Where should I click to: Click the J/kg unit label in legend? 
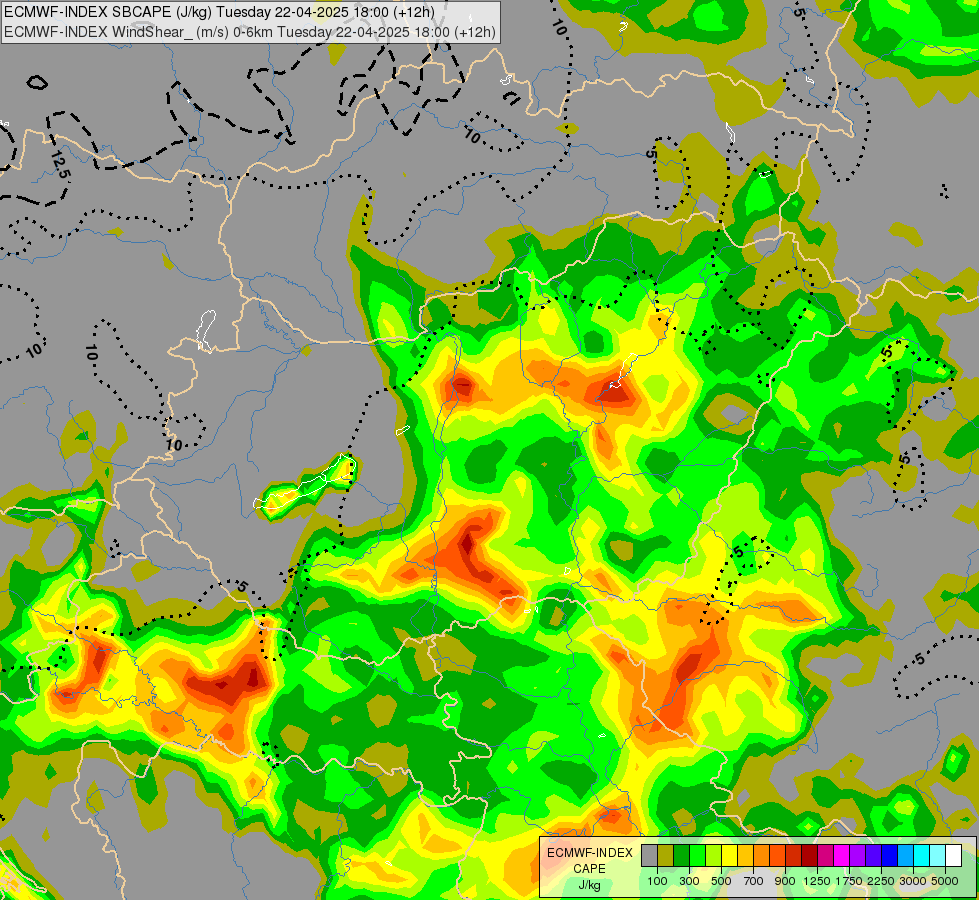pos(589,885)
